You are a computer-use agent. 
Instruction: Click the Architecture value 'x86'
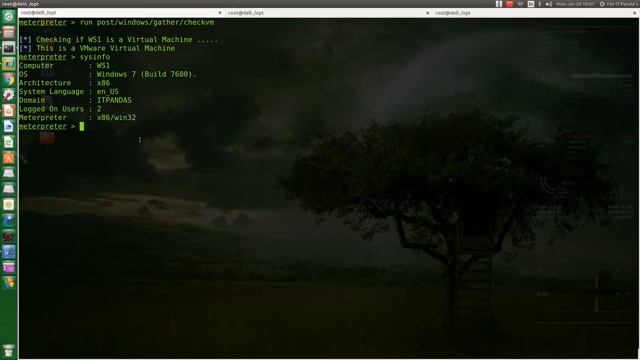click(103, 83)
